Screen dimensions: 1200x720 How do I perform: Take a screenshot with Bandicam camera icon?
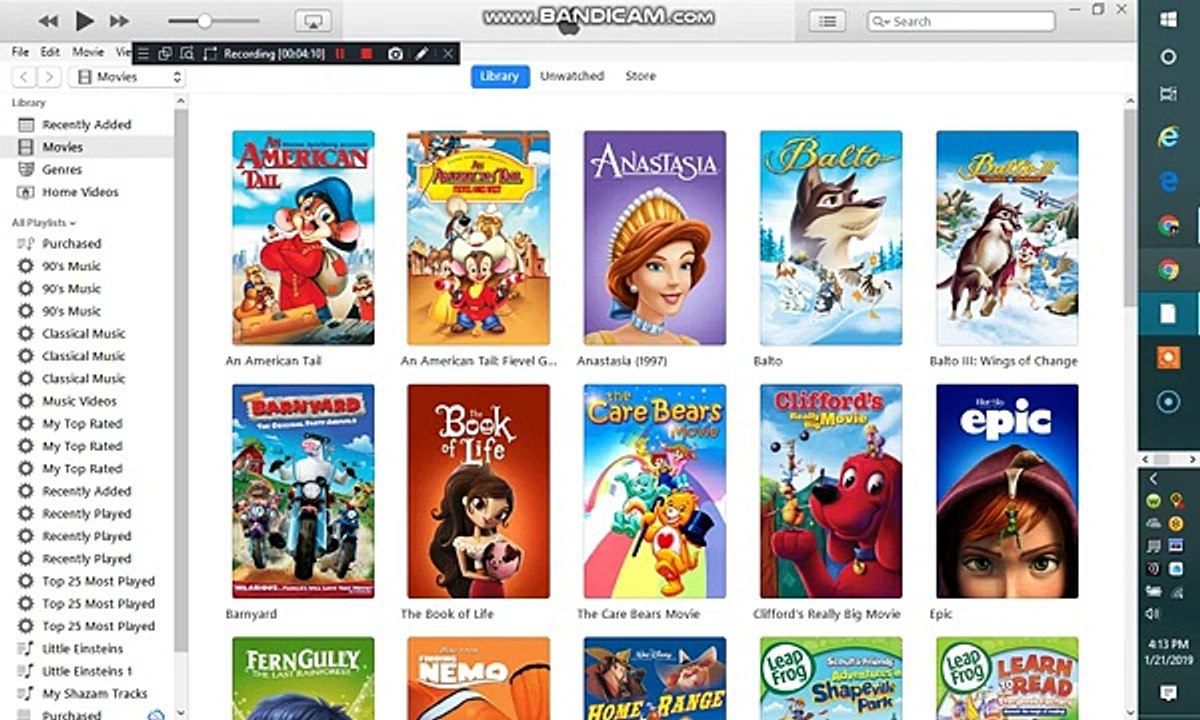click(395, 54)
